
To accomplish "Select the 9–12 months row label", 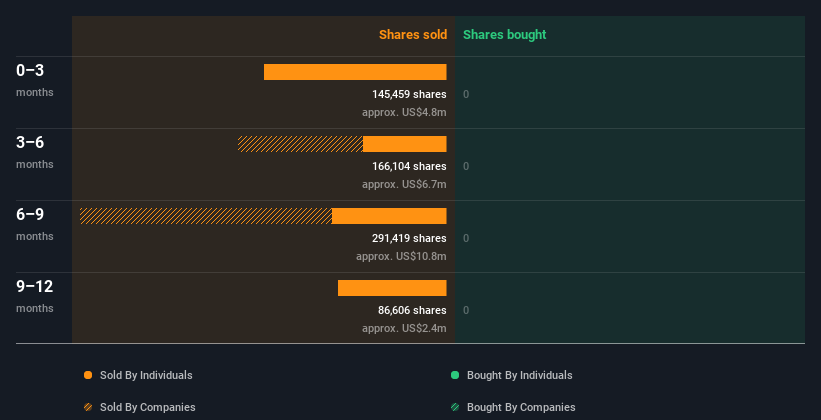I will pos(35,296).
